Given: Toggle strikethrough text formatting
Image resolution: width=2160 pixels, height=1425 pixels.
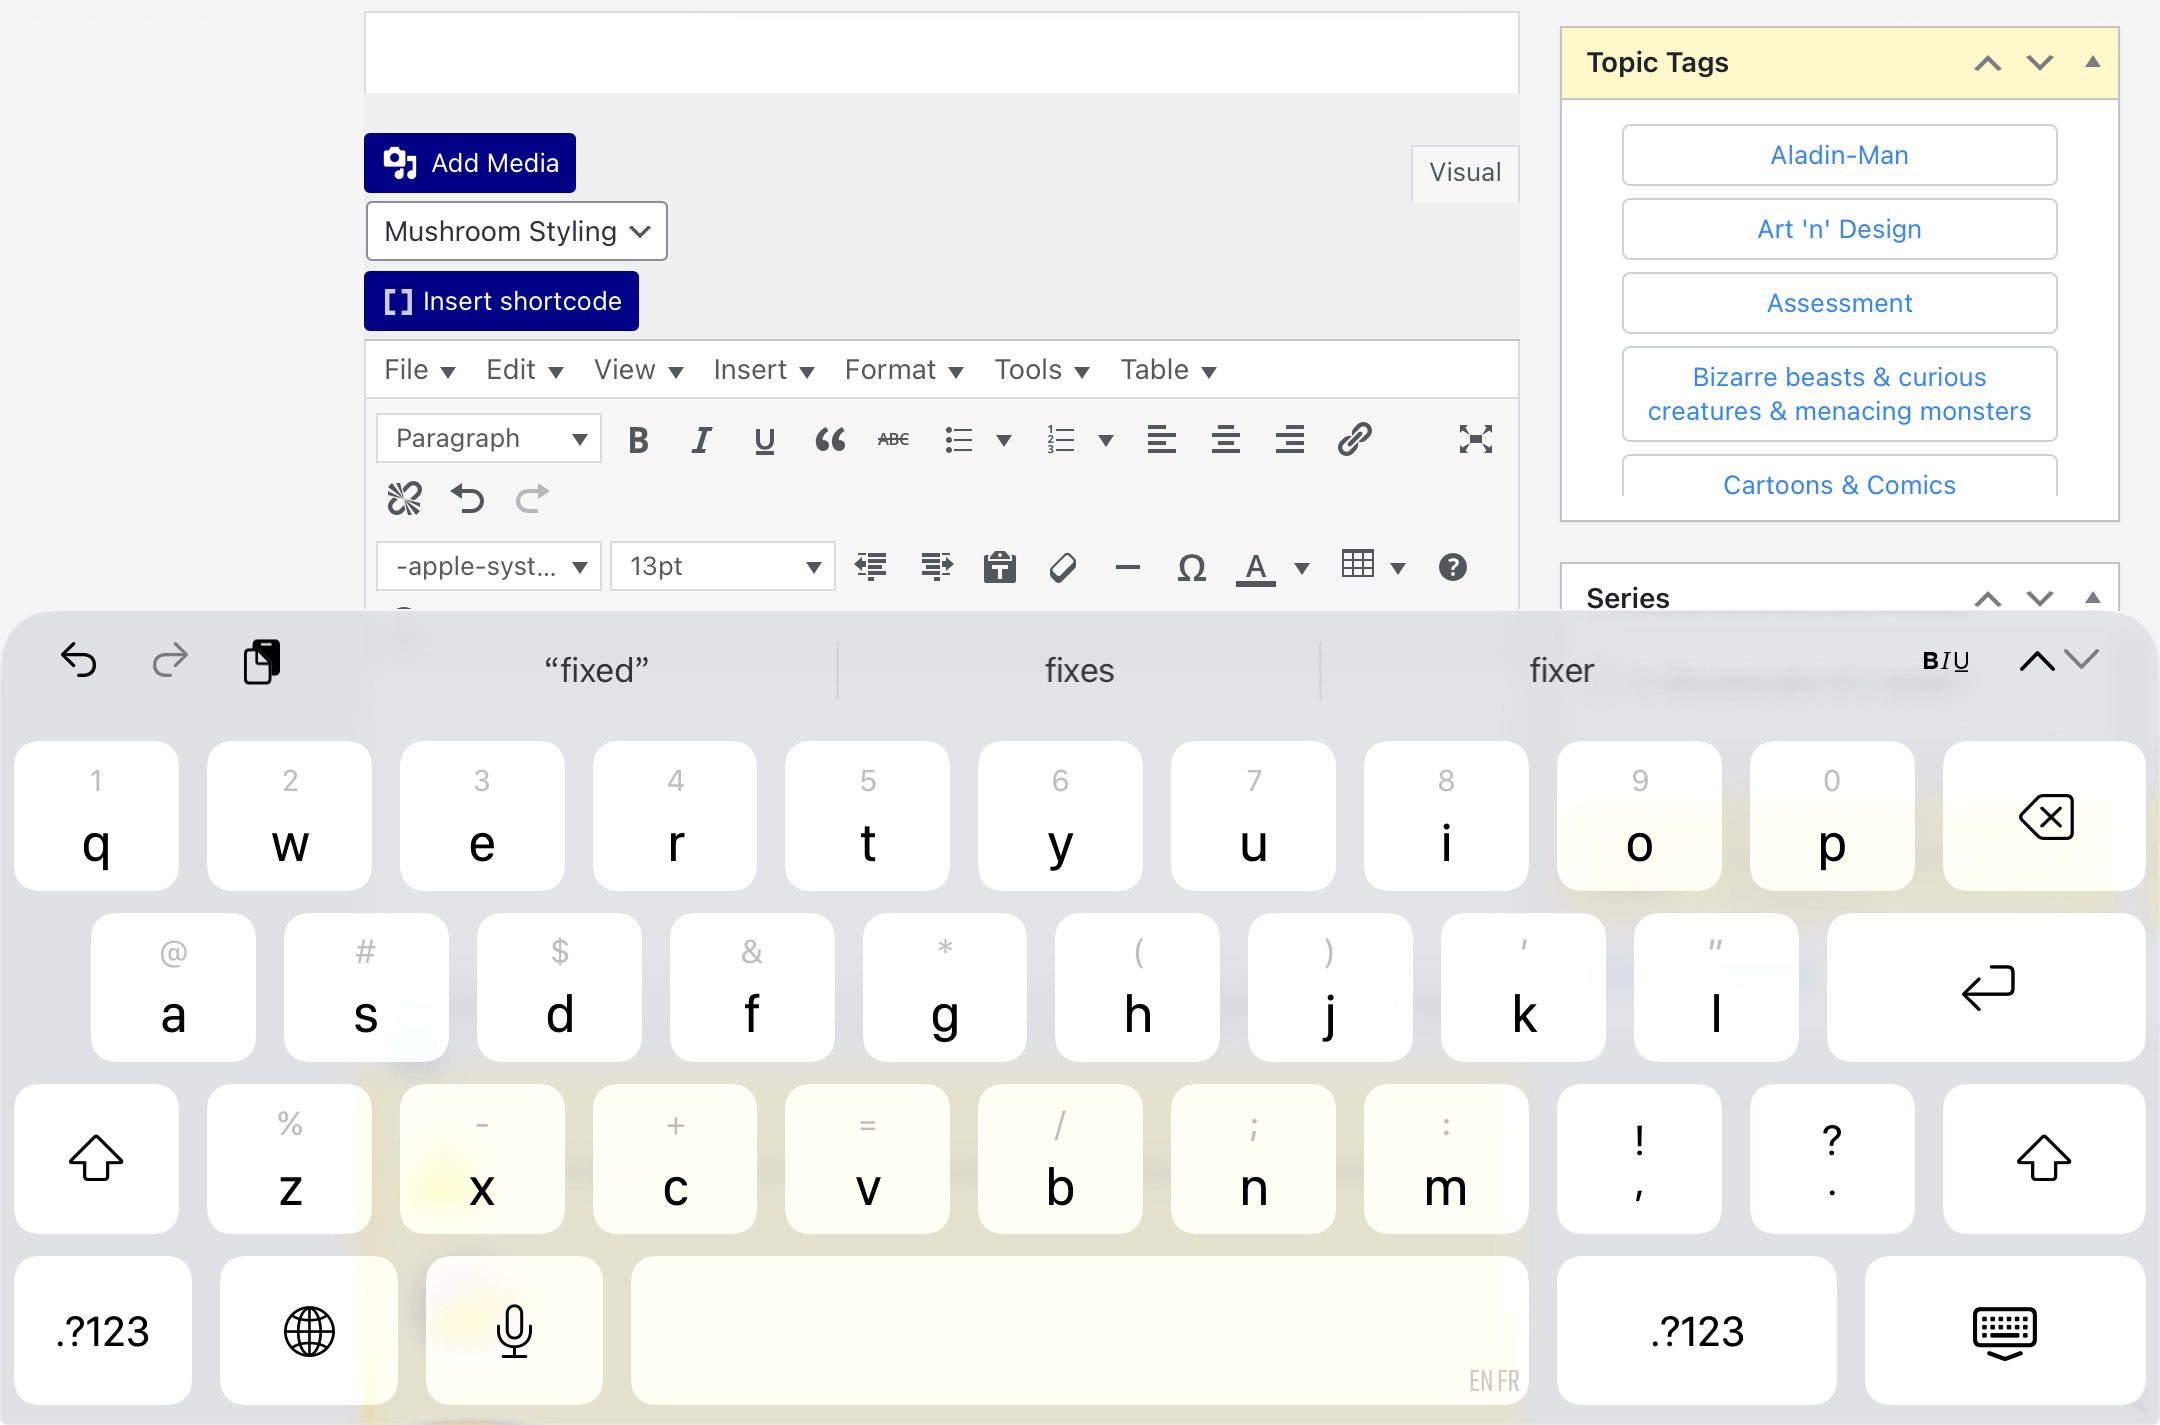Looking at the screenshot, I should coord(893,440).
